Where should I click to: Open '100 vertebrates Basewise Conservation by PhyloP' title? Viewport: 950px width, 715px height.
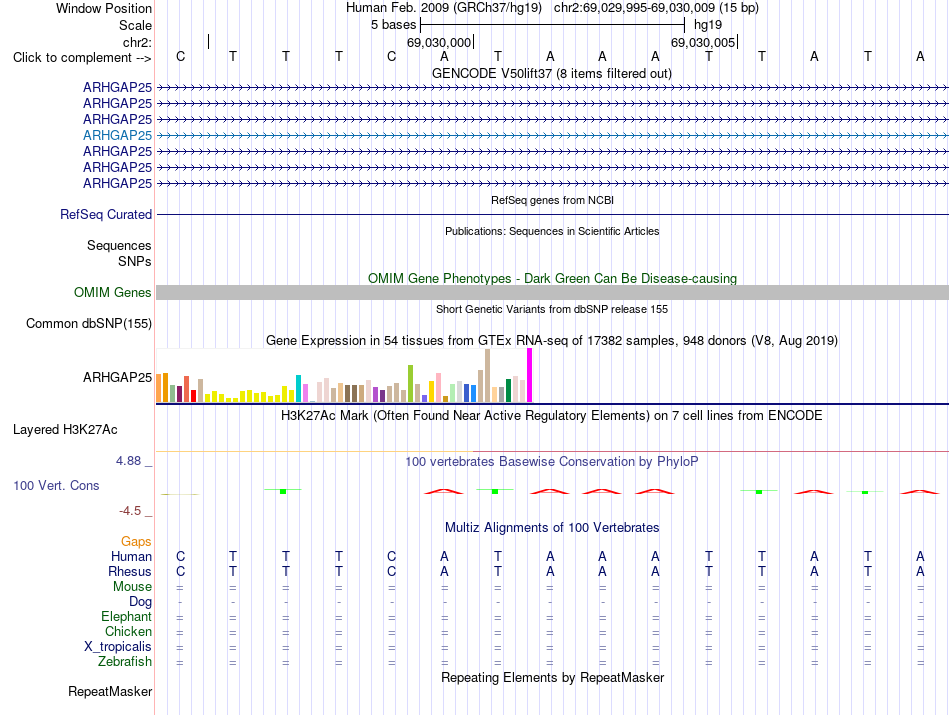pos(552,462)
